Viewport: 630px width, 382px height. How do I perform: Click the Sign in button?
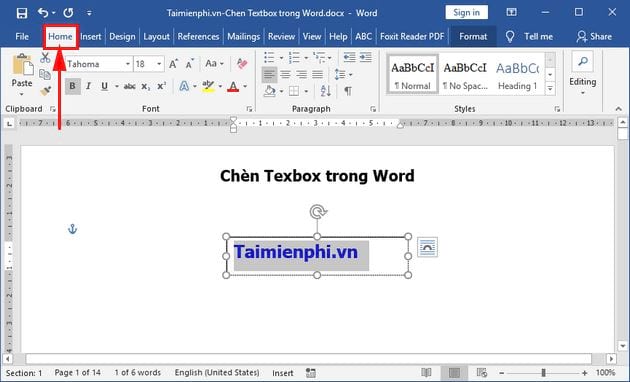click(466, 12)
